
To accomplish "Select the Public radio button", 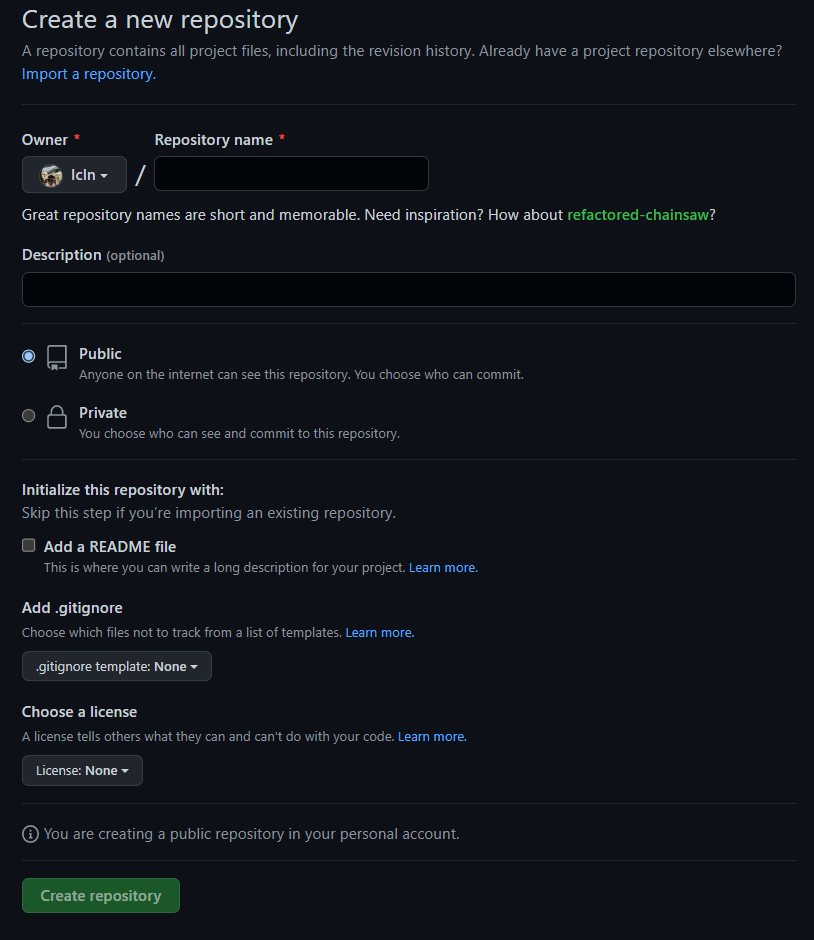I will 28,356.
